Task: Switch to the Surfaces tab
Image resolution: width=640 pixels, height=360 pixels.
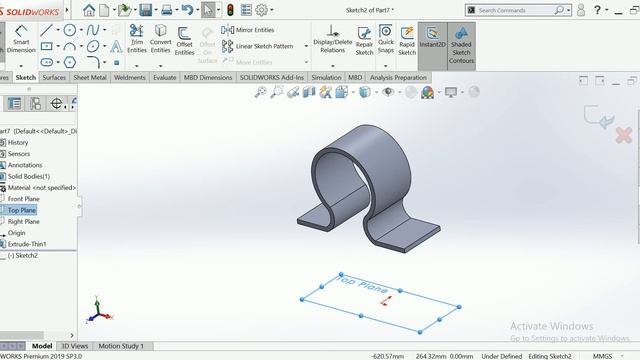Action: click(x=54, y=78)
